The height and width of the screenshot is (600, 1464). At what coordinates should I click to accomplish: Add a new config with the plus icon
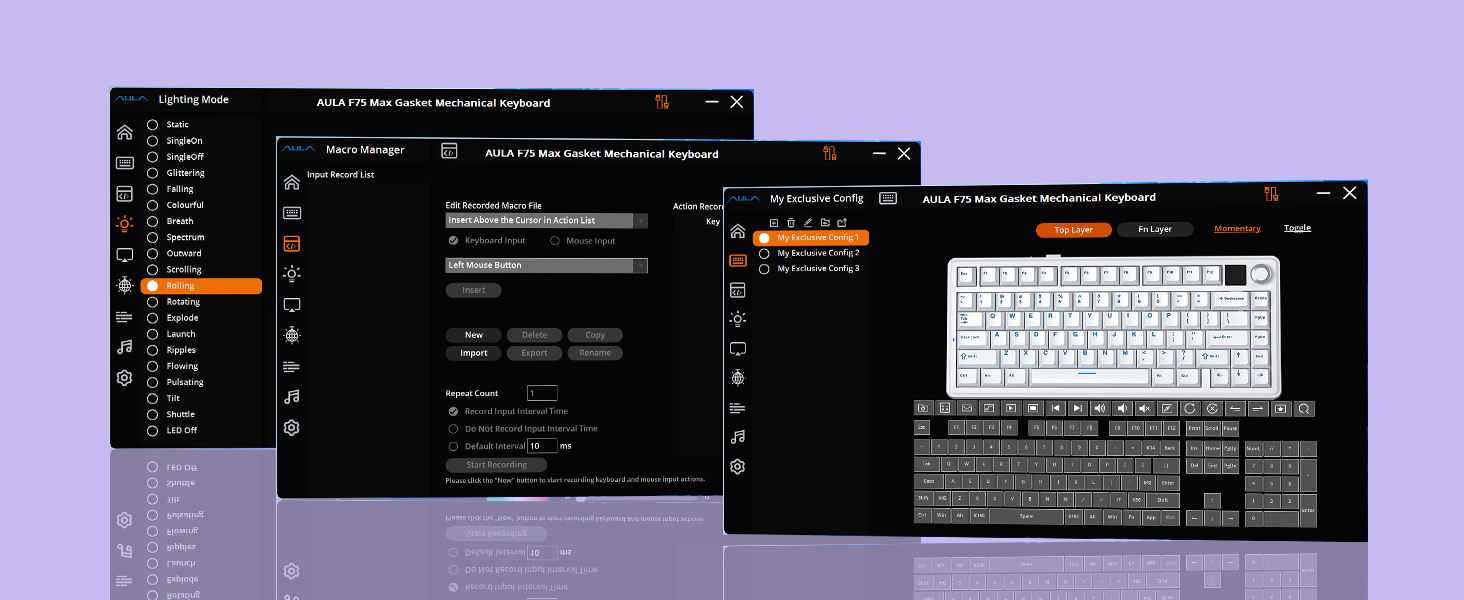774,223
